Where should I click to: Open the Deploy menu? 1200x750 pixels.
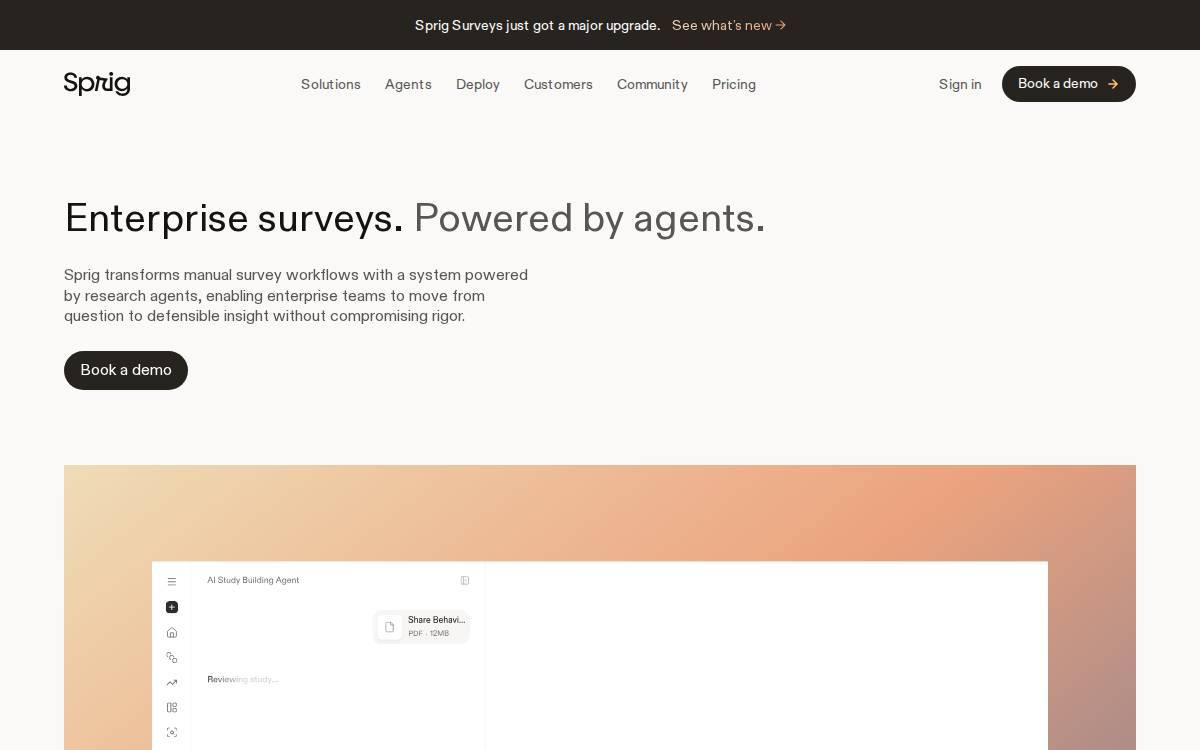coord(478,84)
